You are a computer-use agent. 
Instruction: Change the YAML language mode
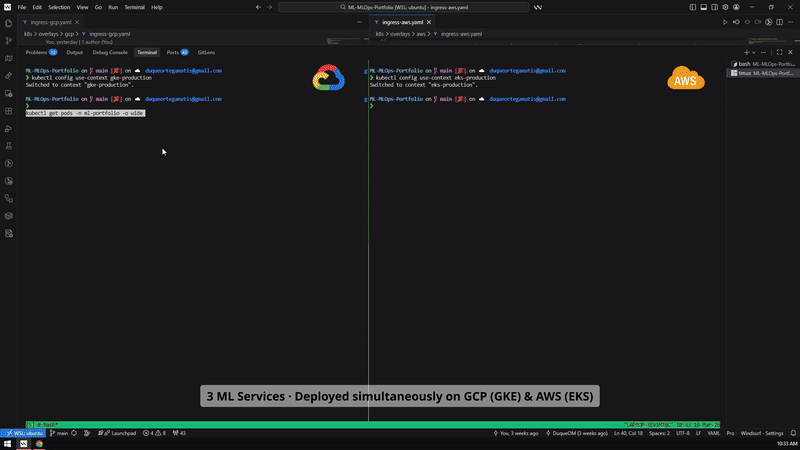[714, 433]
